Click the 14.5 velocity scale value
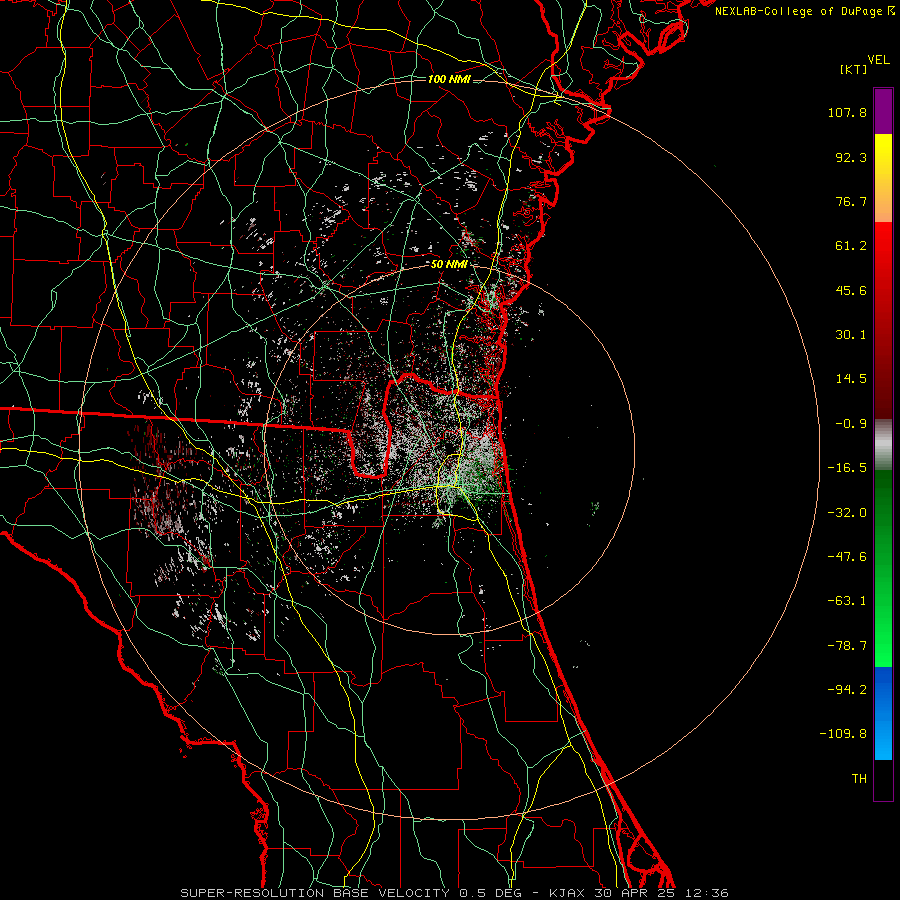The height and width of the screenshot is (900, 900). click(851, 379)
